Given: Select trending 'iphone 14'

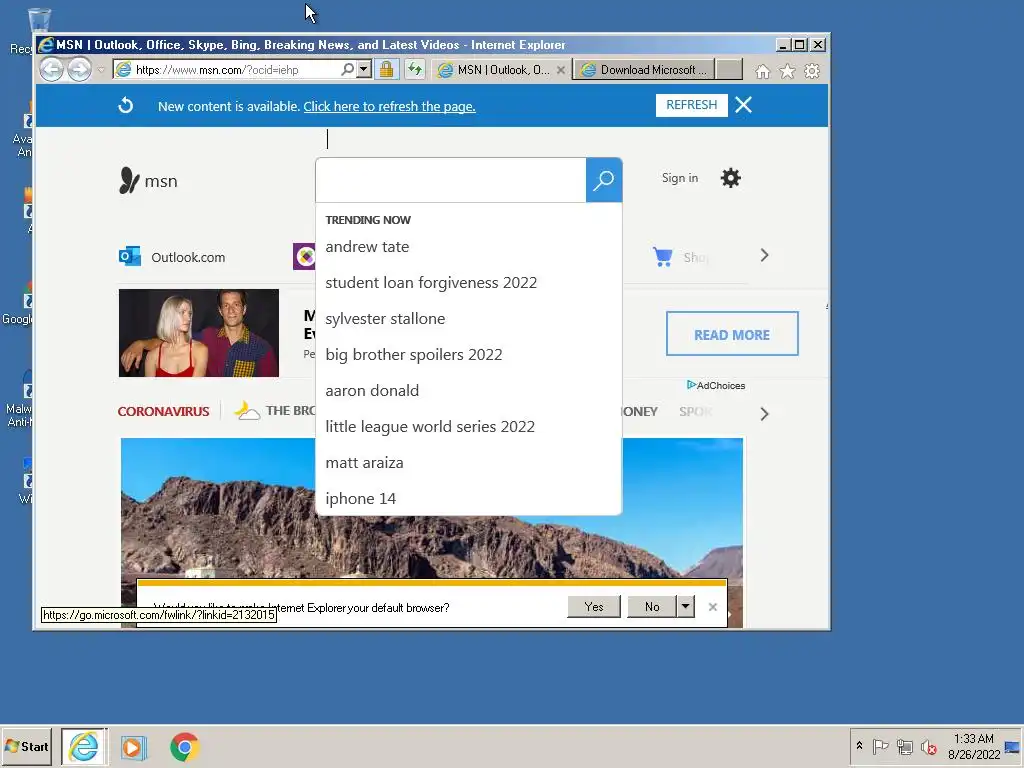Looking at the screenshot, I should (360, 498).
